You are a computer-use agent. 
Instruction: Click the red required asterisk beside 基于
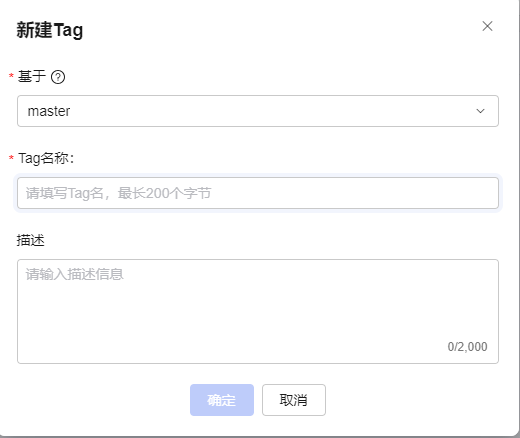[x=11, y=76]
